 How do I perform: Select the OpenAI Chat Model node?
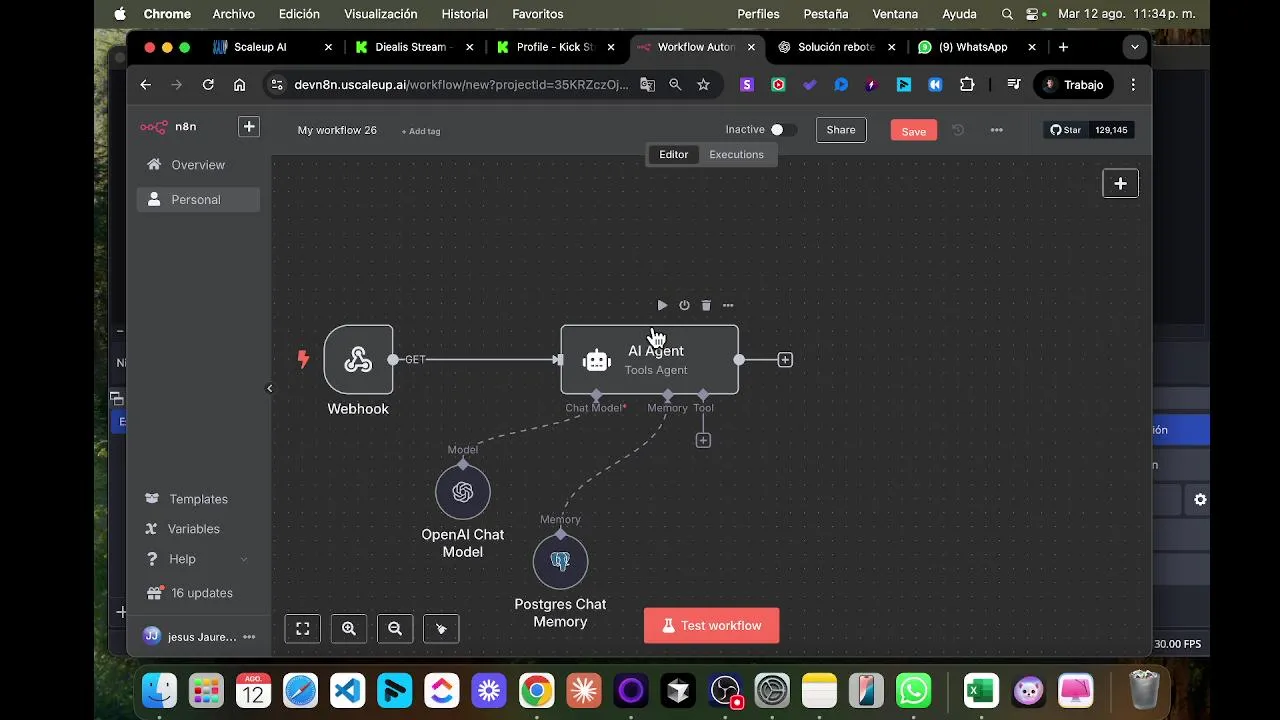(463, 492)
